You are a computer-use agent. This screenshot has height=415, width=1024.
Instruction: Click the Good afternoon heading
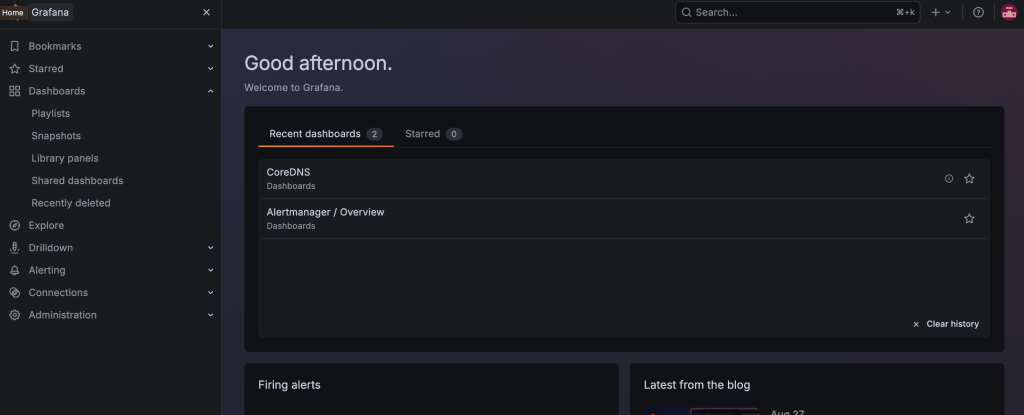point(318,63)
